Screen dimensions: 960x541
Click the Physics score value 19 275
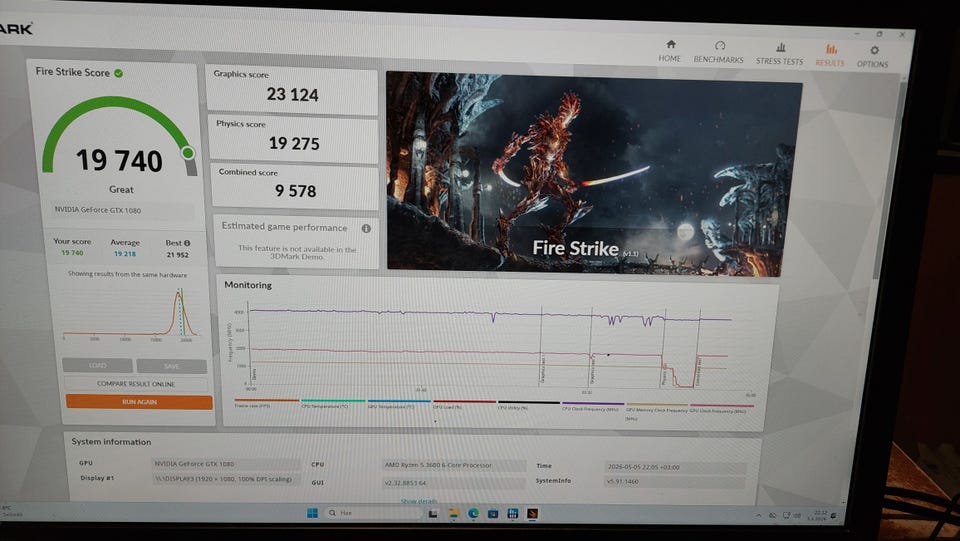tap(294, 143)
